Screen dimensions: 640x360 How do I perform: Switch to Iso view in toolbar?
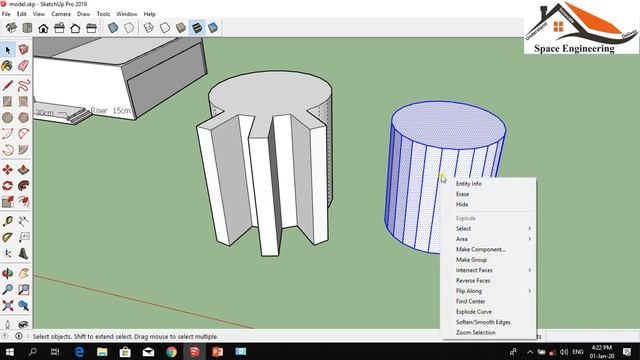pos(11,28)
